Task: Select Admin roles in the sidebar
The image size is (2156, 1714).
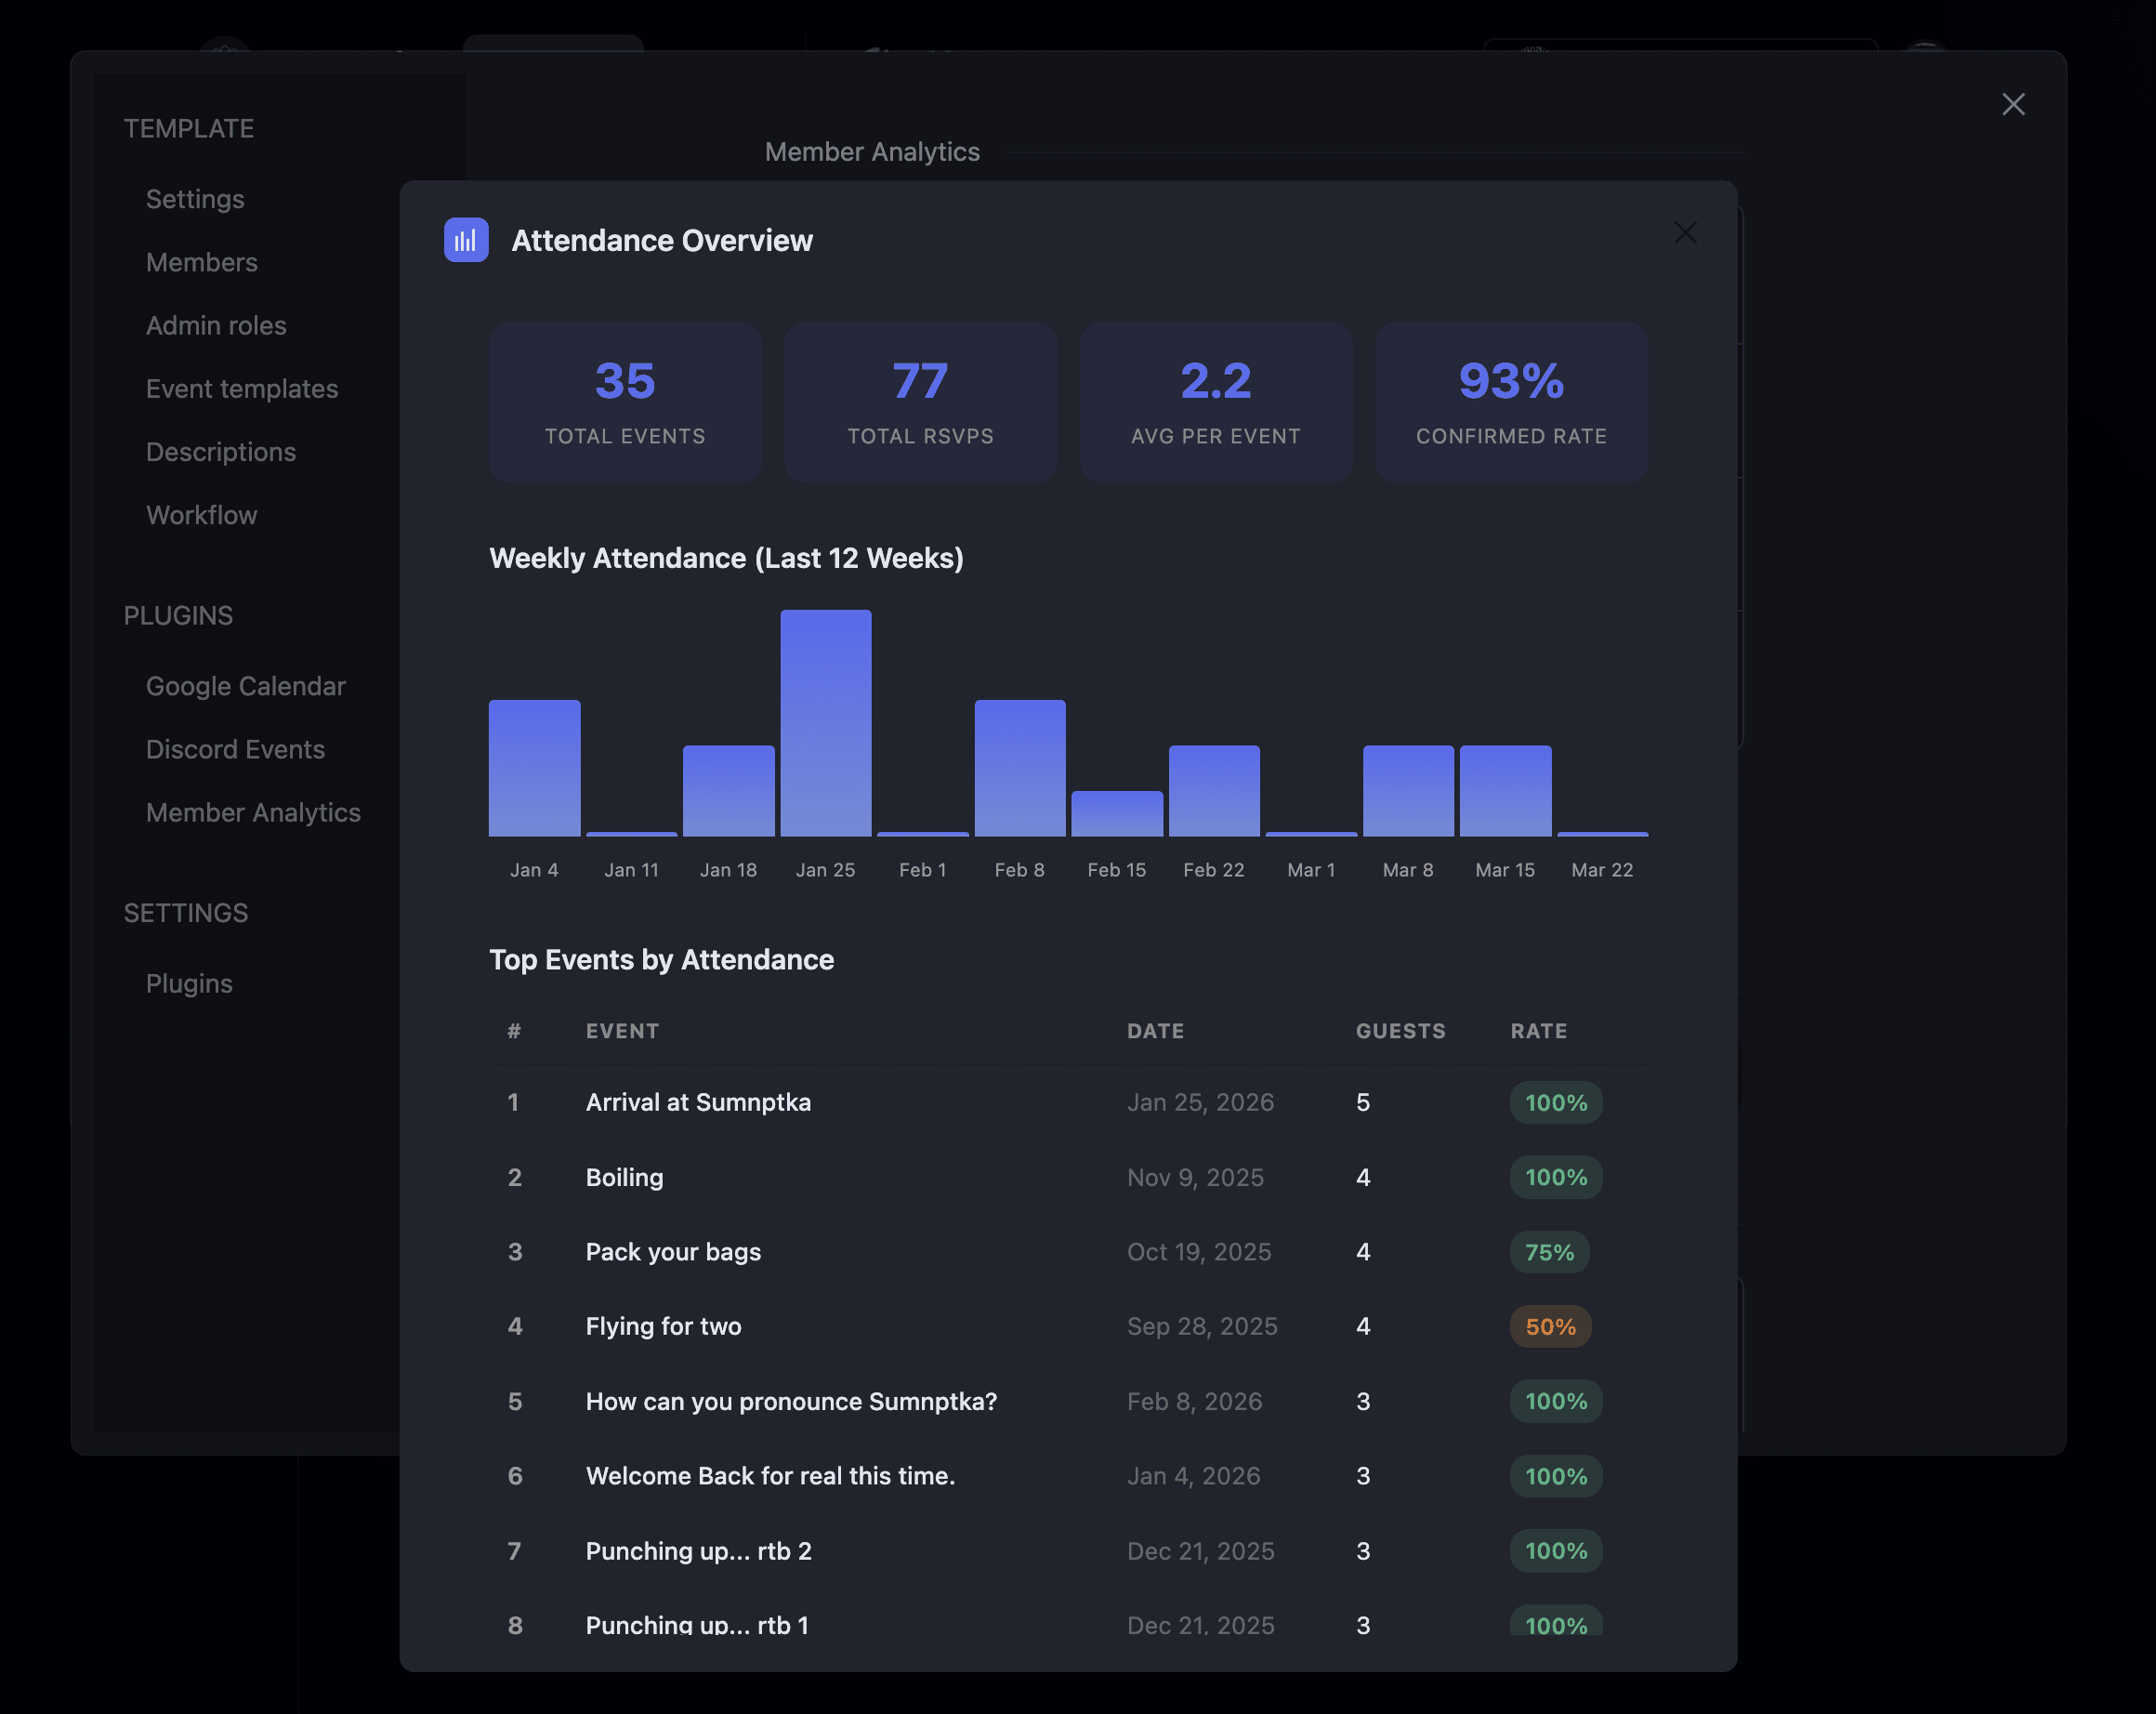Action: coord(216,325)
